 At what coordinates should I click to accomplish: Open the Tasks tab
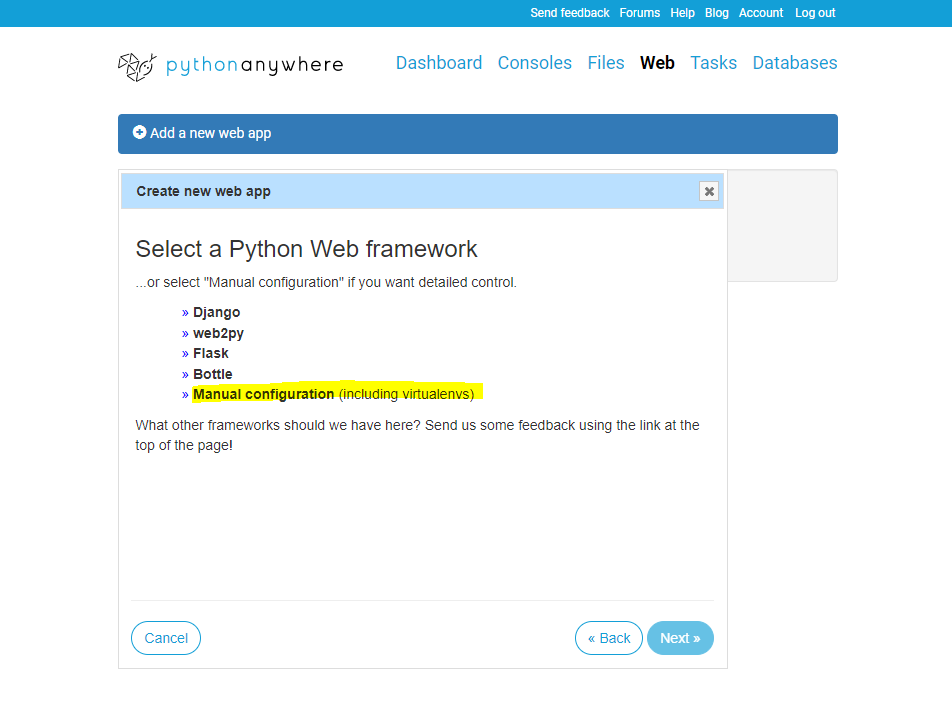[713, 63]
